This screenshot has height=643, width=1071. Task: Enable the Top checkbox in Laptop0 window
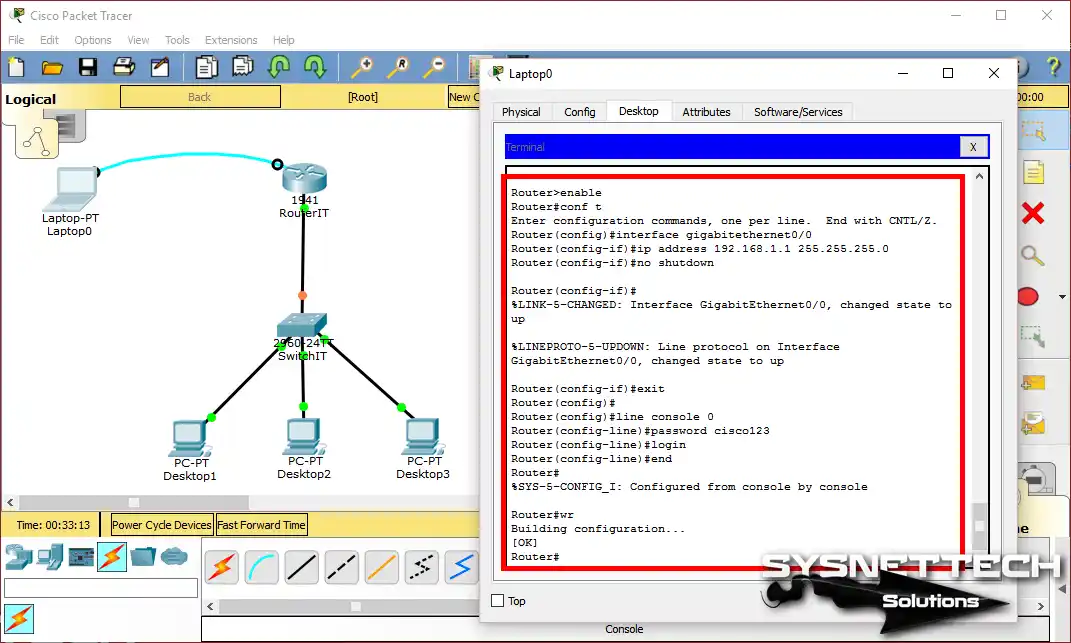498,601
